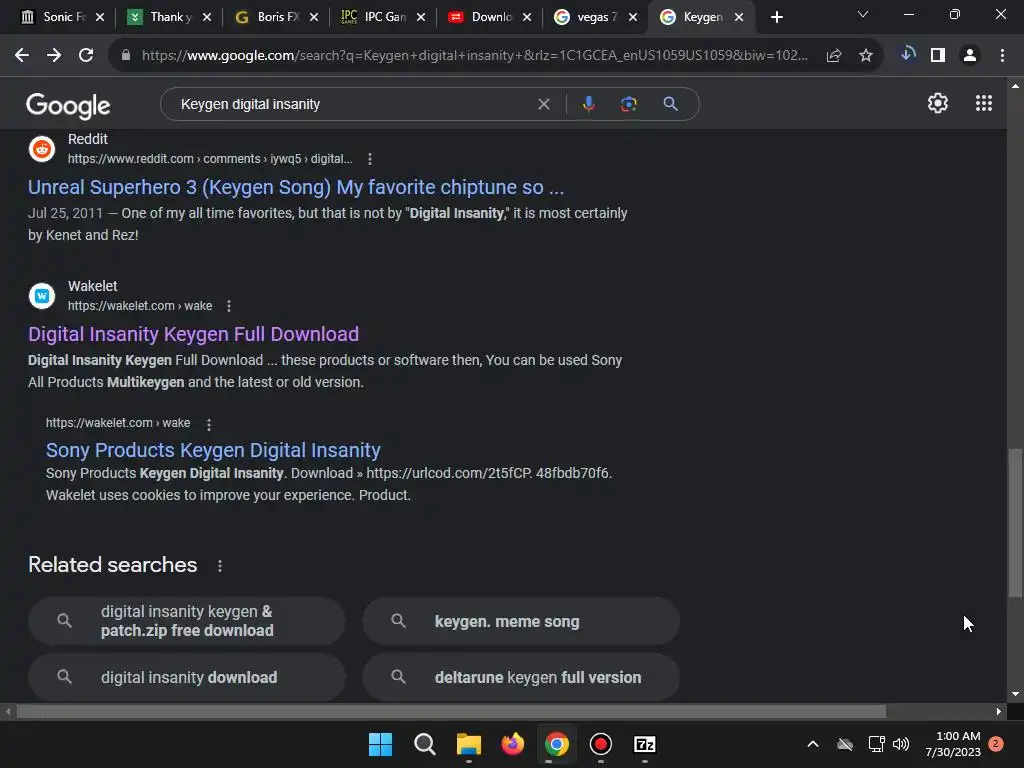Share this page via share icon
This screenshot has height=768, width=1024.
833,56
